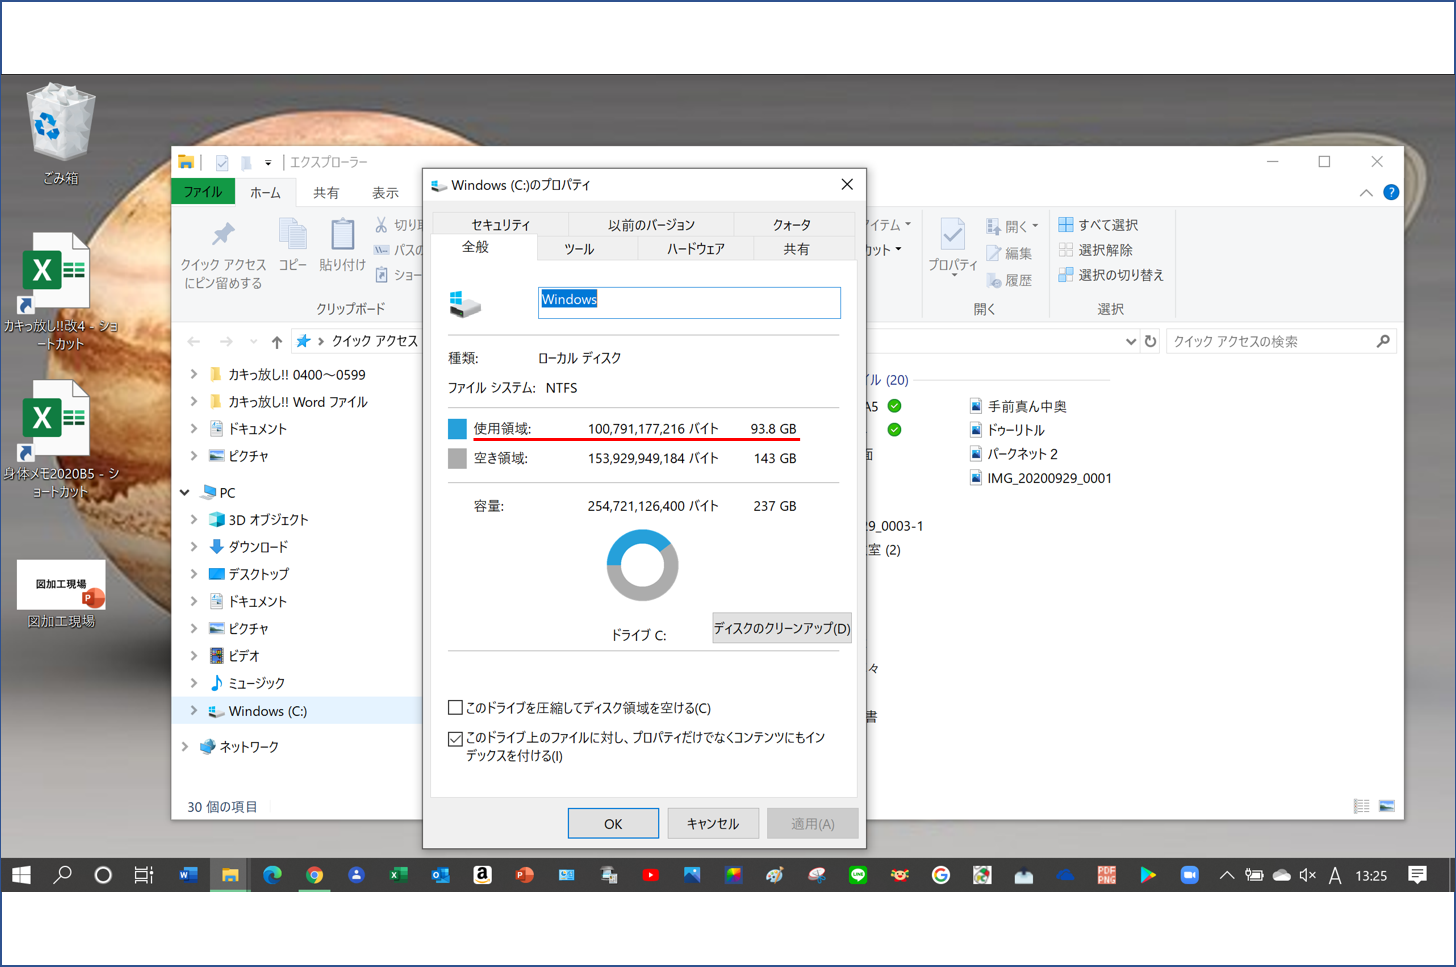Open Amazon from the taskbar
The image size is (1456, 967).
pos(482,875)
